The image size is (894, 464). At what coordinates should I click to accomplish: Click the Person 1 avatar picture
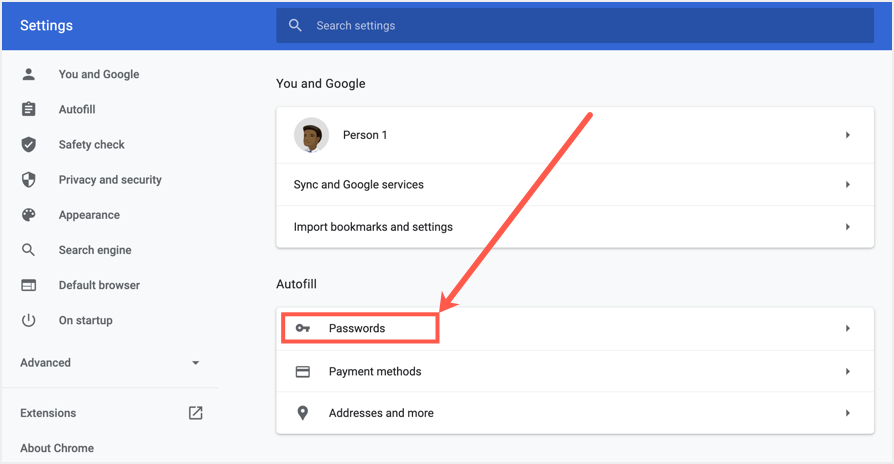click(311, 135)
